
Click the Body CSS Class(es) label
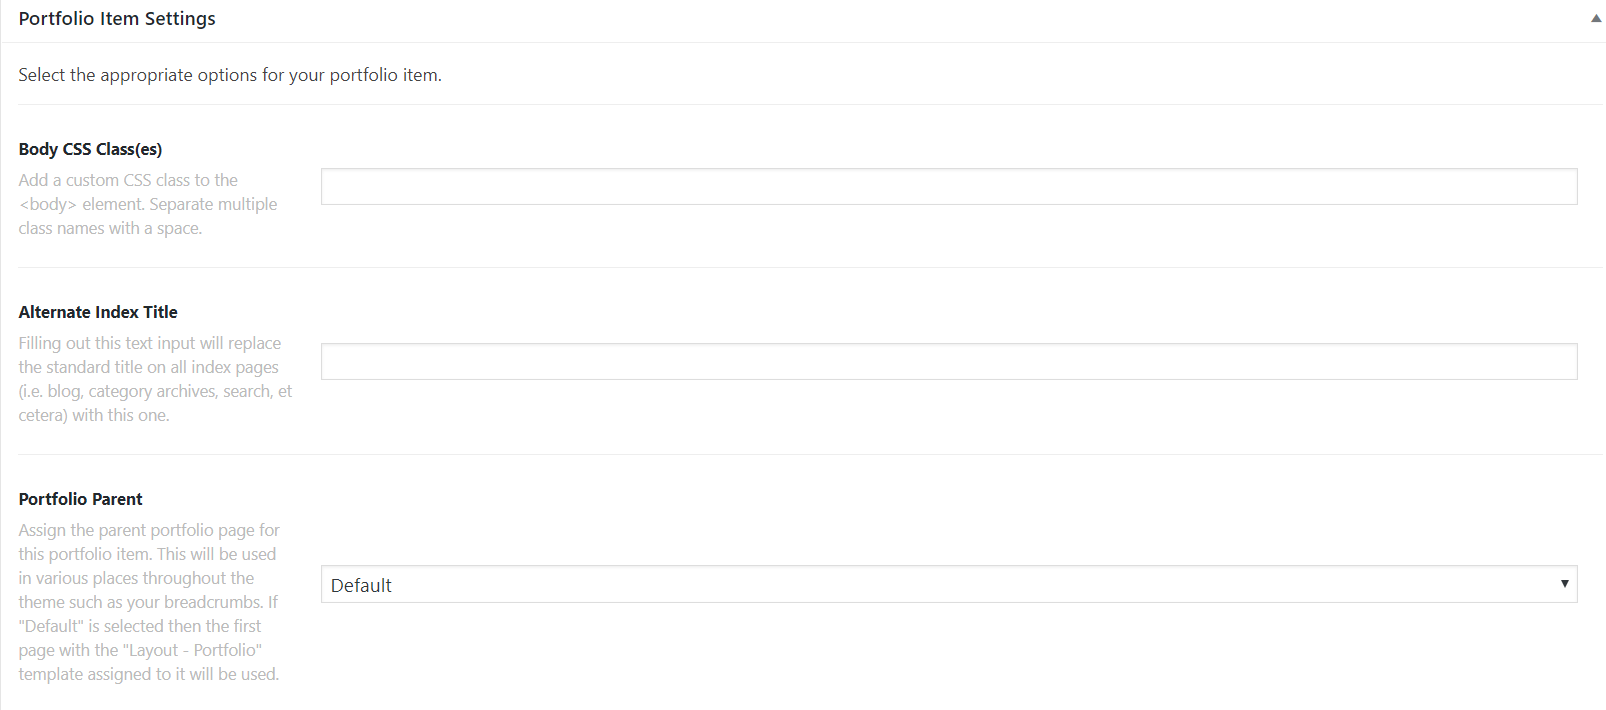(90, 148)
